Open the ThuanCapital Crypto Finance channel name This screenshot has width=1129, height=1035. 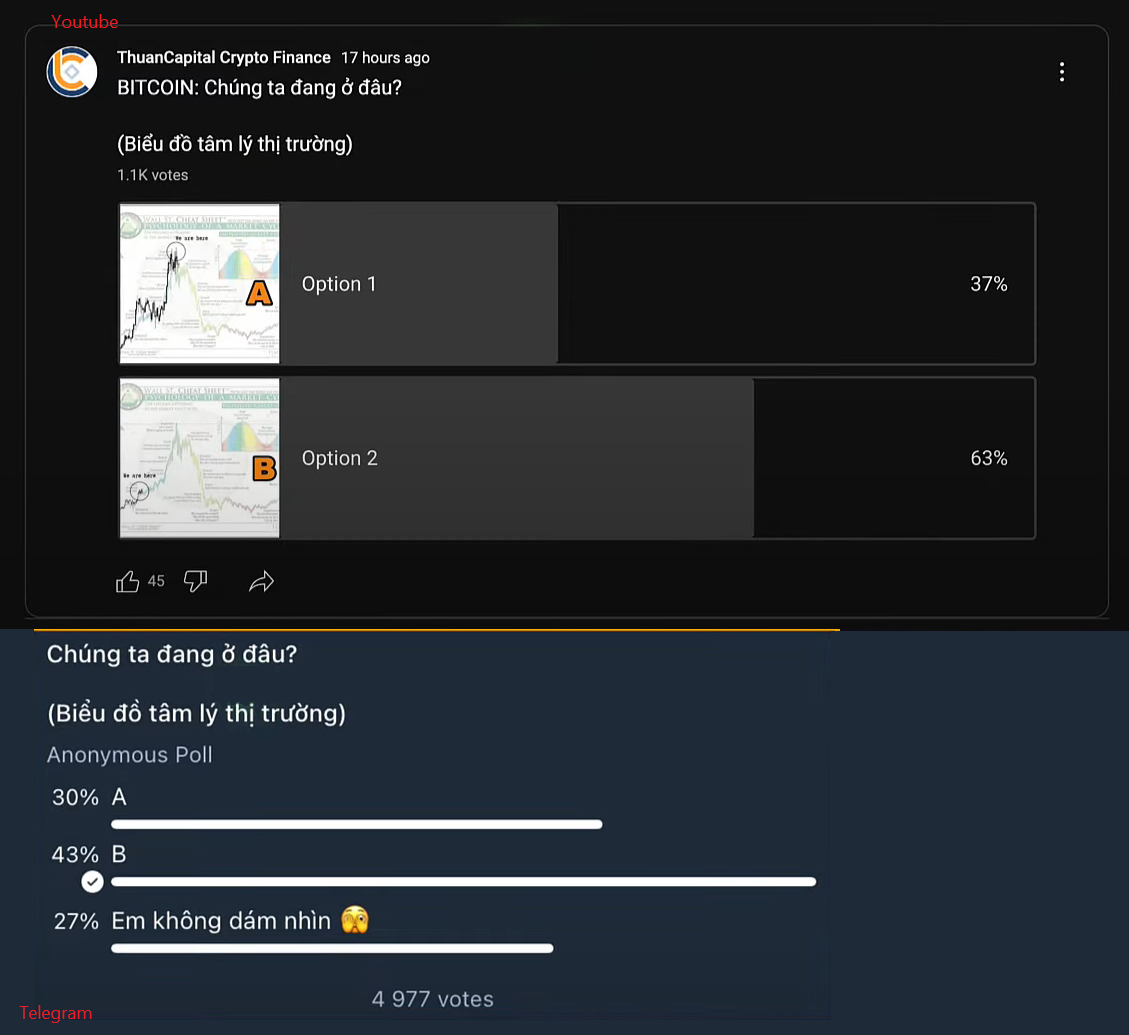click(224, 58)
